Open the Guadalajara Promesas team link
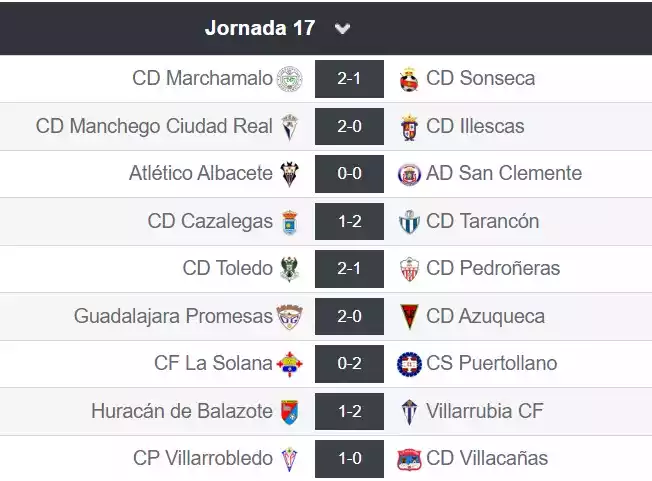The width and height of the screenshot is (652, 481). [173, 317]
